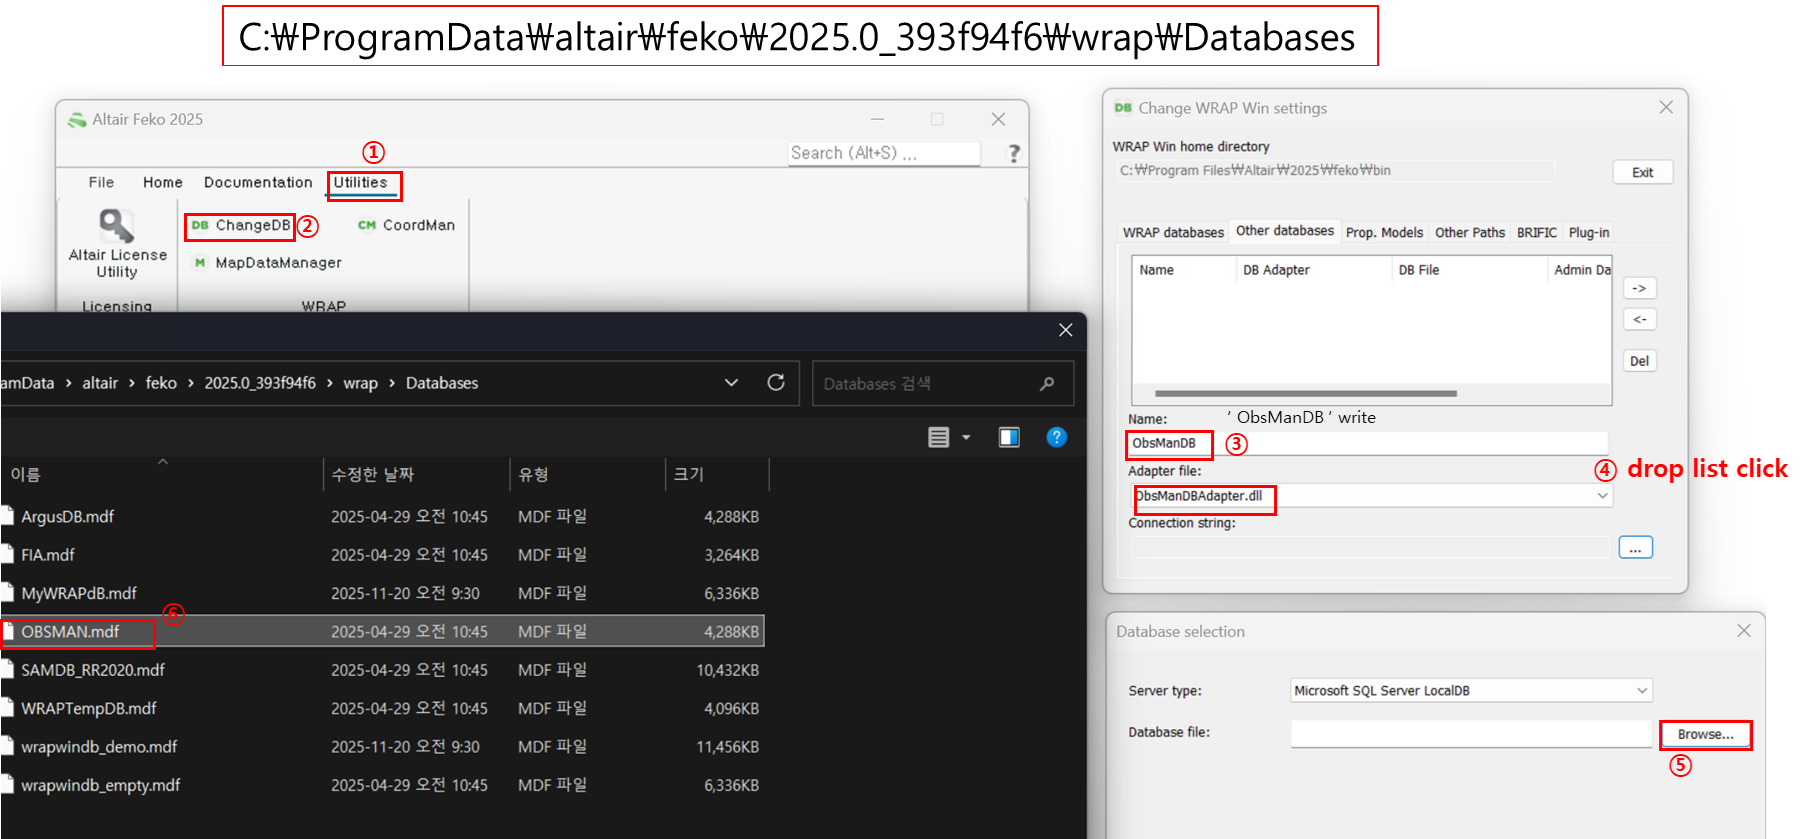Click the search magnifier in Explorer
Viewport: 1804px width, 839px height.
pyautogui.click(x=1047, y=384)
